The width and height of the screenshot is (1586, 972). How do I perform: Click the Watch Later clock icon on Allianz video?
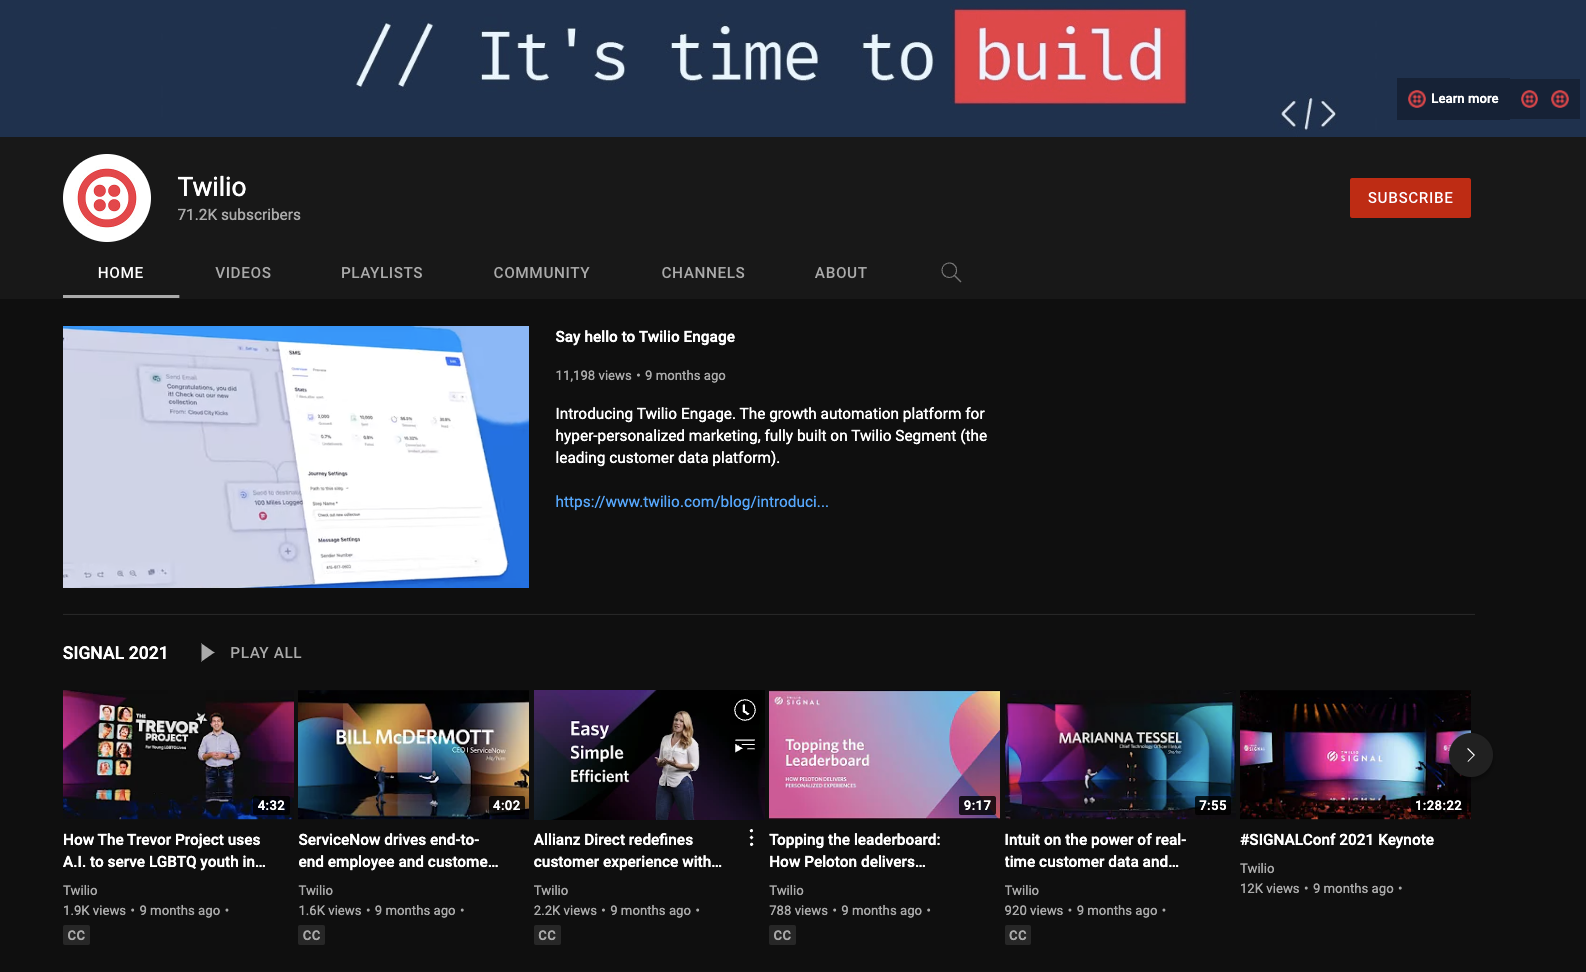click(745, 710)
